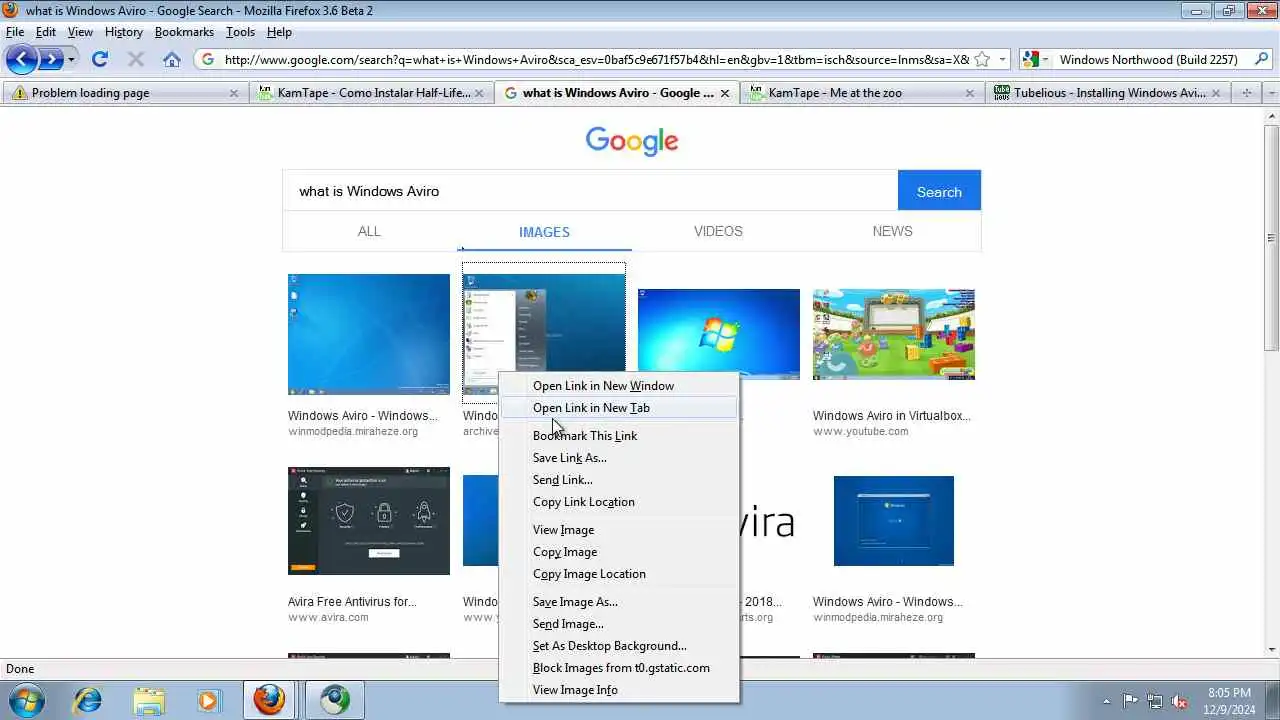Open the Bookmarks menu

click(x=184, y=32)
